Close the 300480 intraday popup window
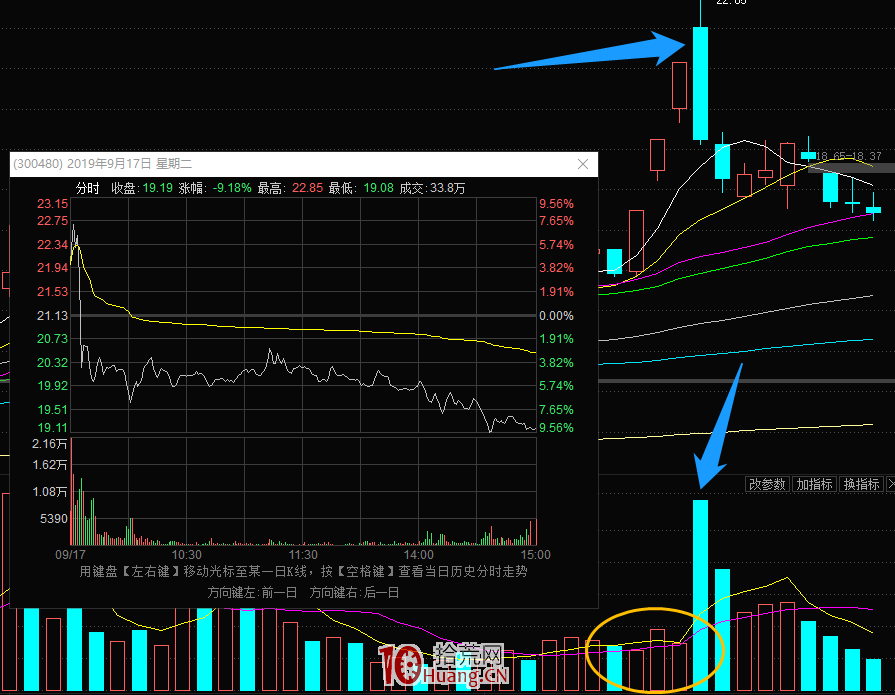This screenshot has height=695, width=895. click(583, 164)
